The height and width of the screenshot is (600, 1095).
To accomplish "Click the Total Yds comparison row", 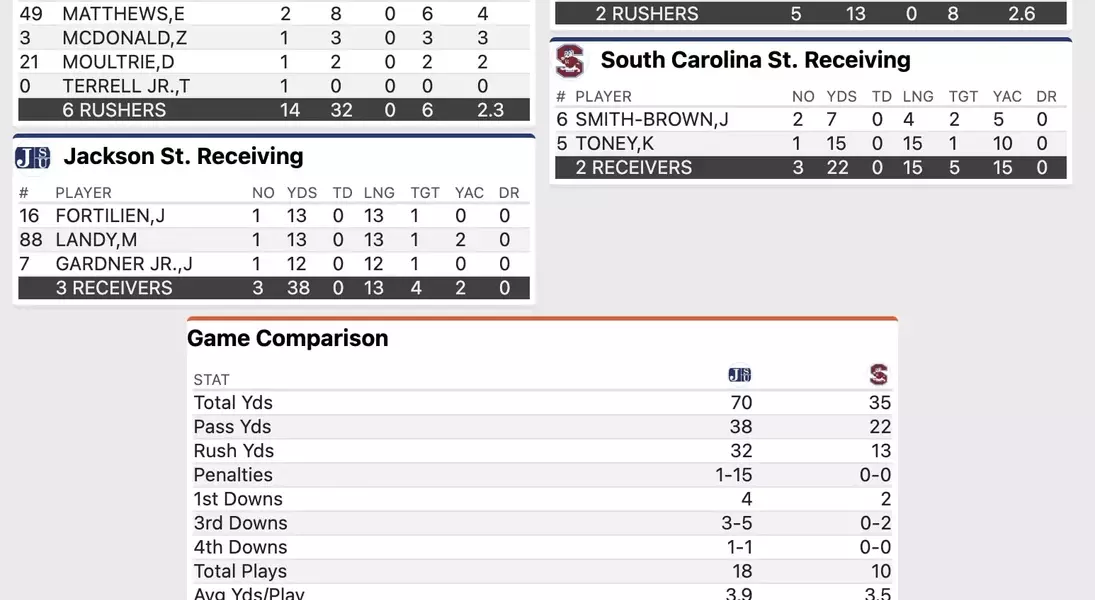I will (x=543, y=403).
